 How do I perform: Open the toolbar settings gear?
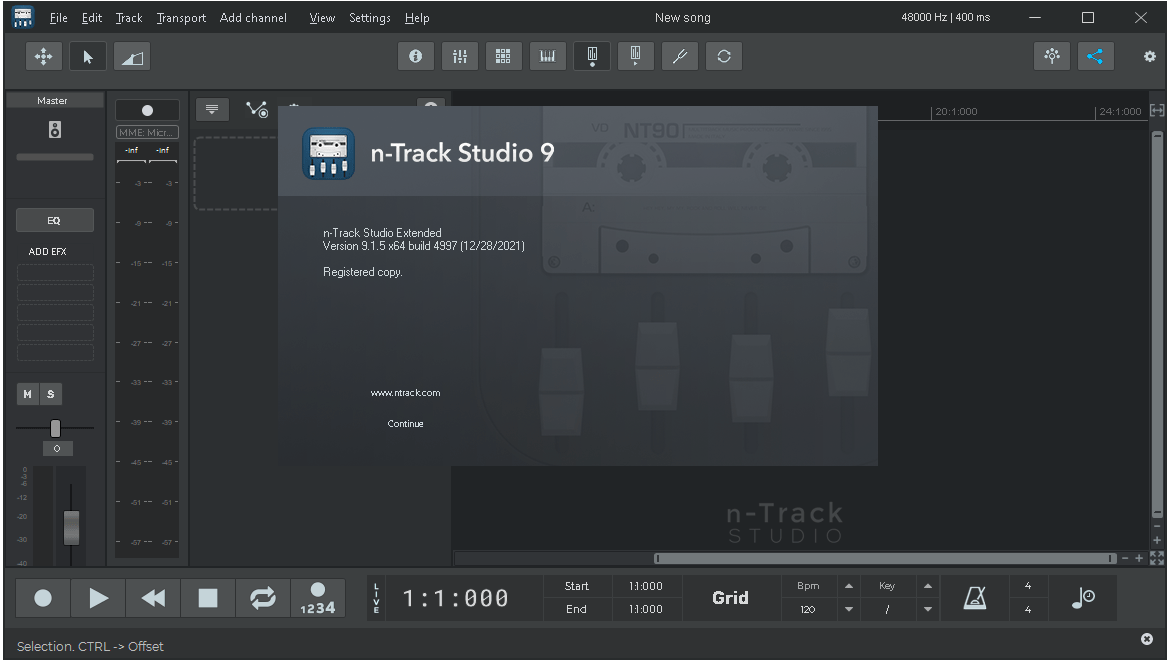pyautogui.click(x=1150, y=56)
